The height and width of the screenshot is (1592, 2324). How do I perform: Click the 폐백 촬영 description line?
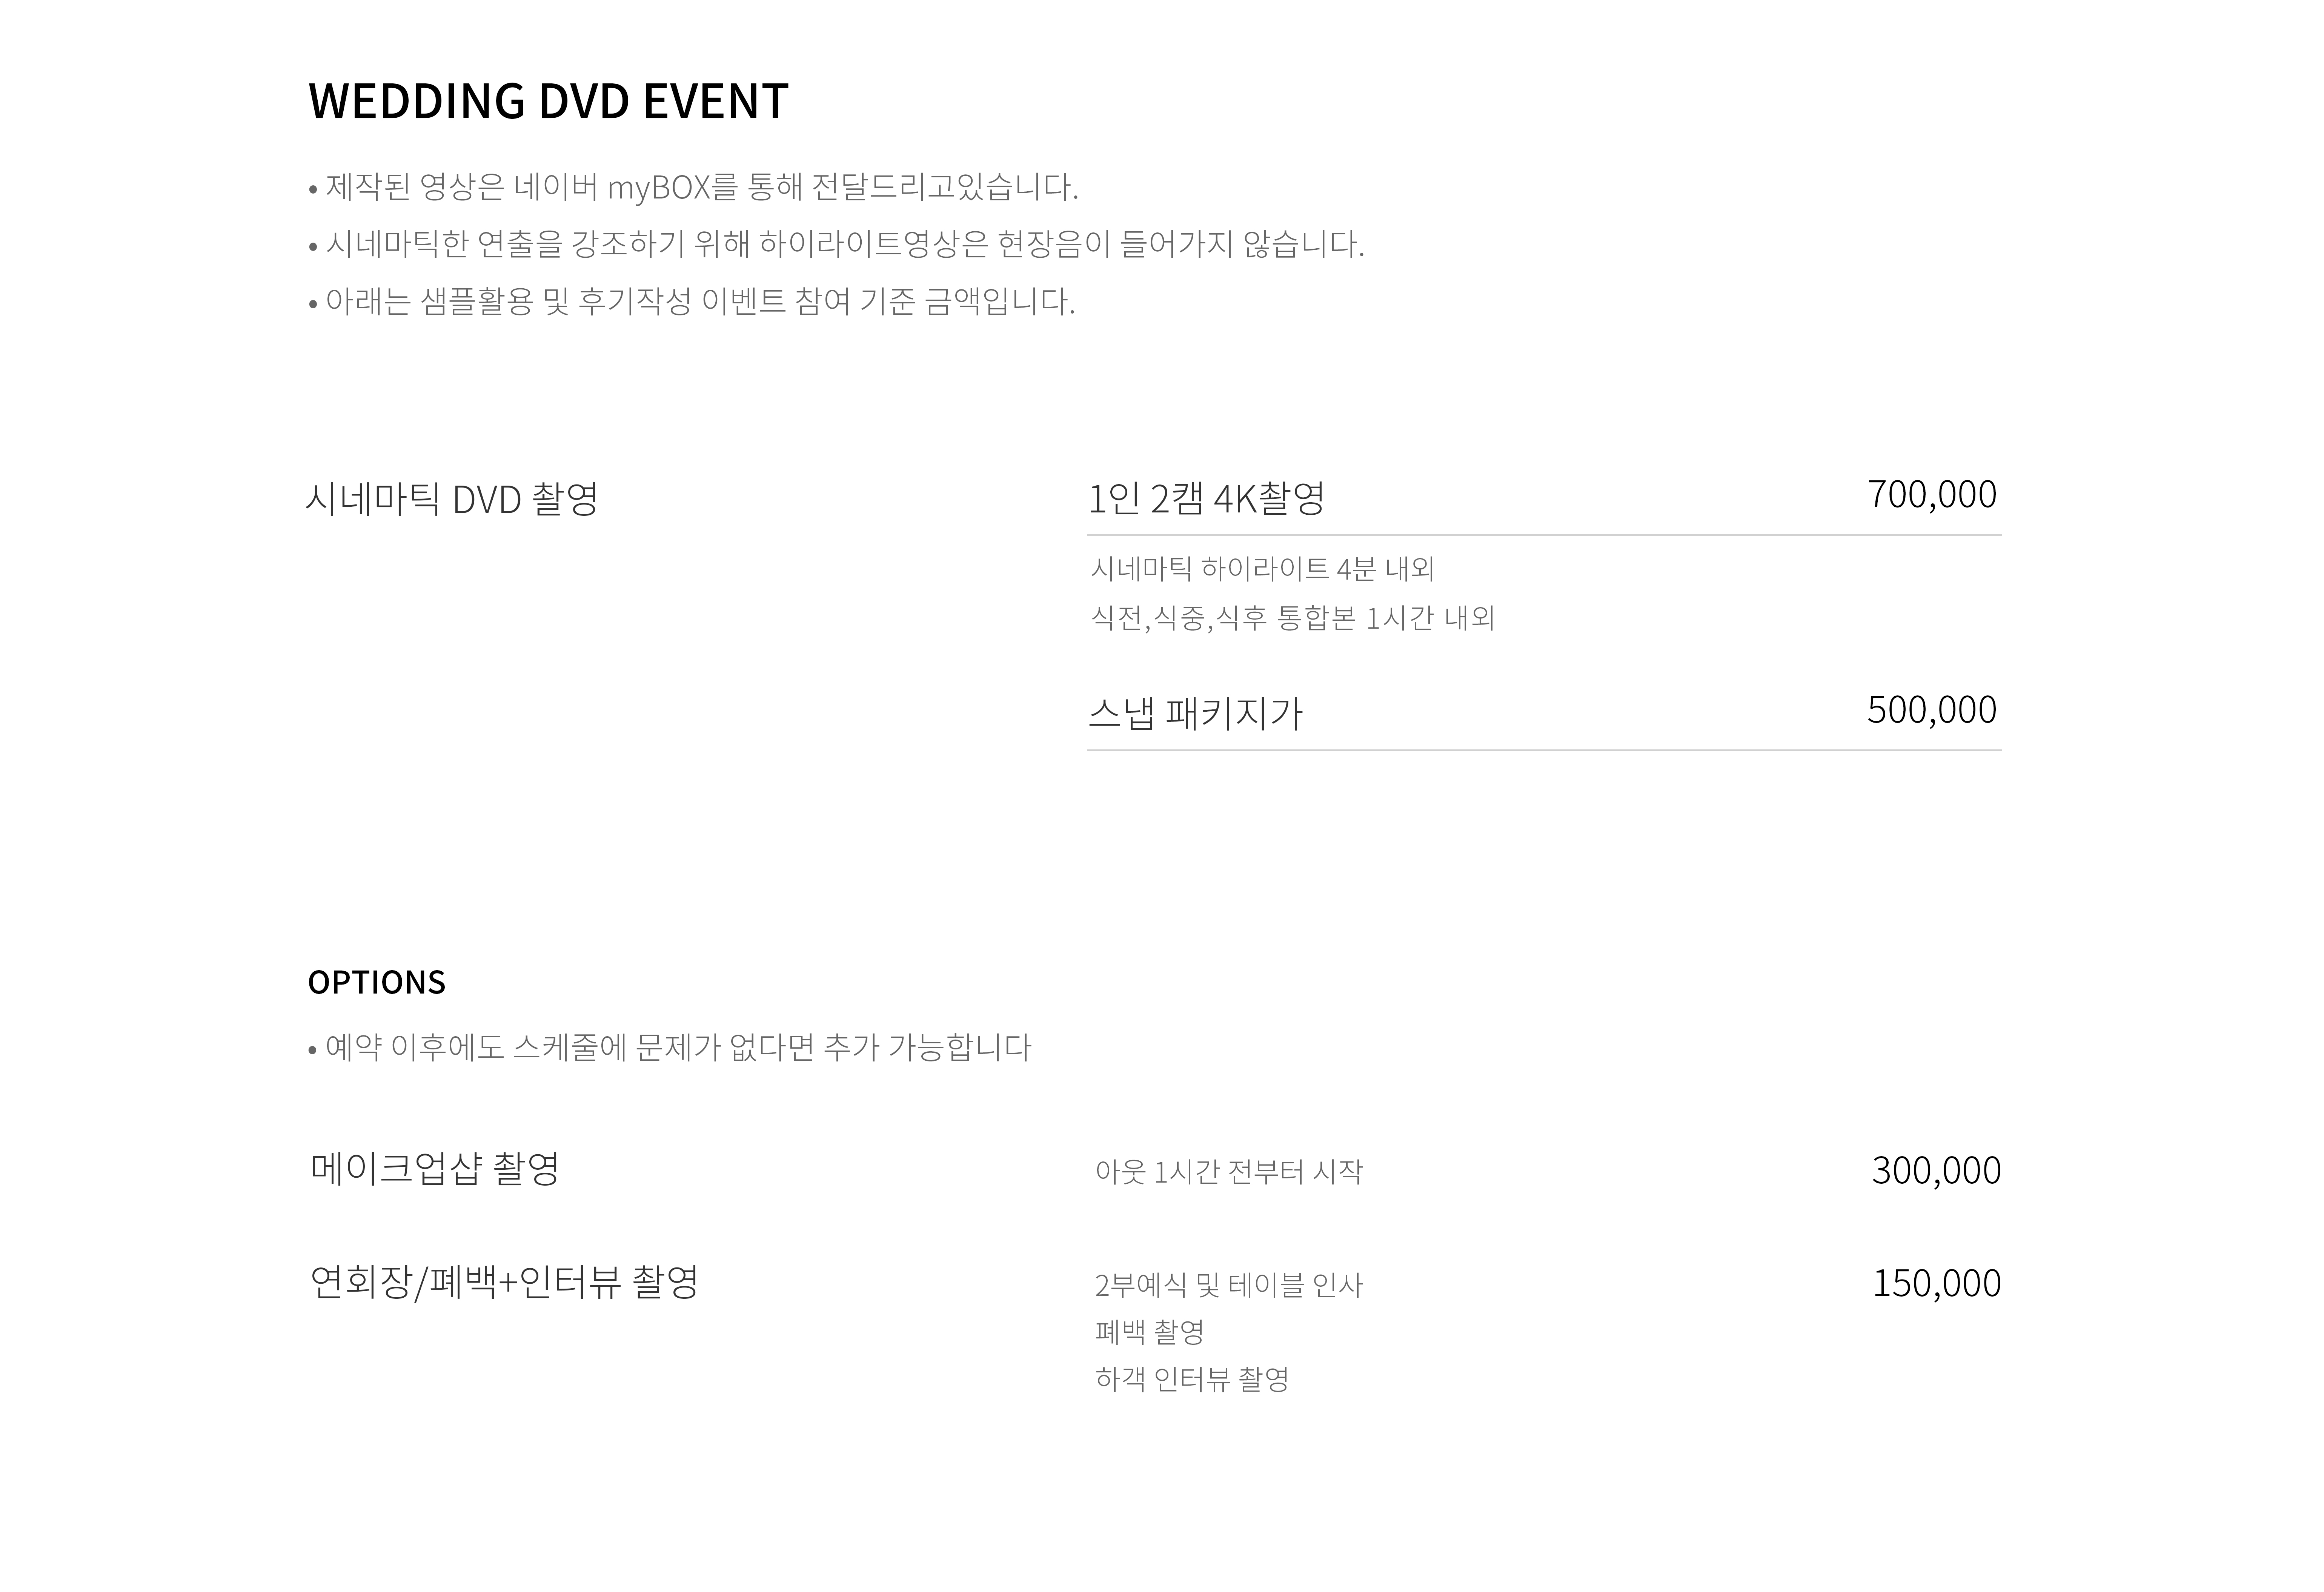click(x=1149, y=1332)
